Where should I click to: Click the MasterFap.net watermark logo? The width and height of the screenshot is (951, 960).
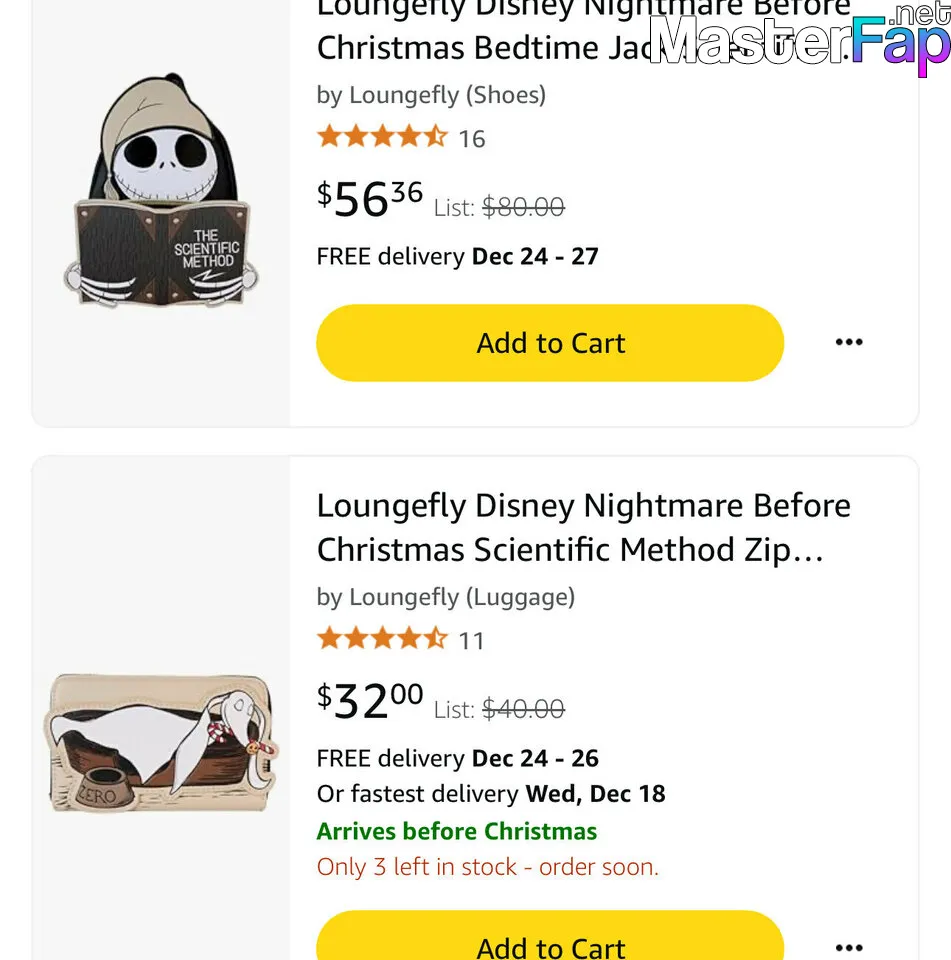tap(800, 39)
